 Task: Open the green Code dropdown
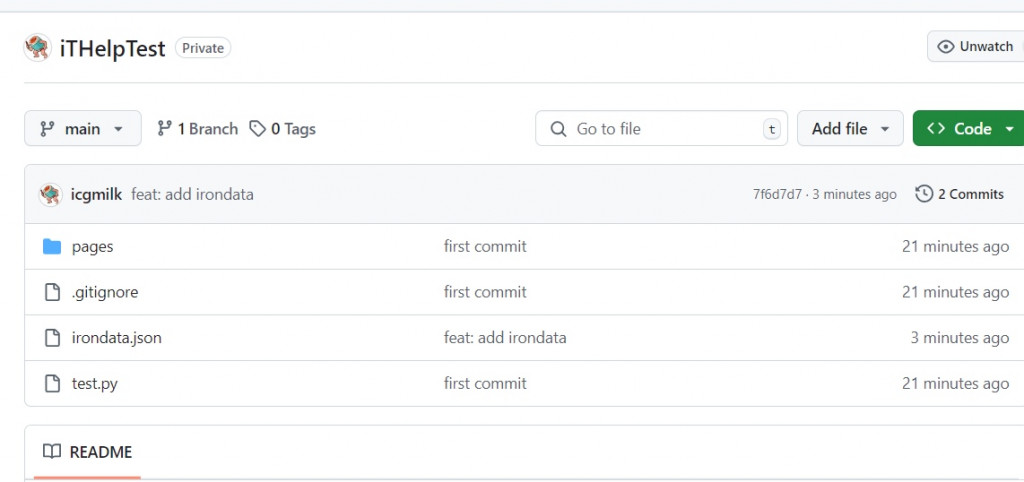(x=969, y=129)
